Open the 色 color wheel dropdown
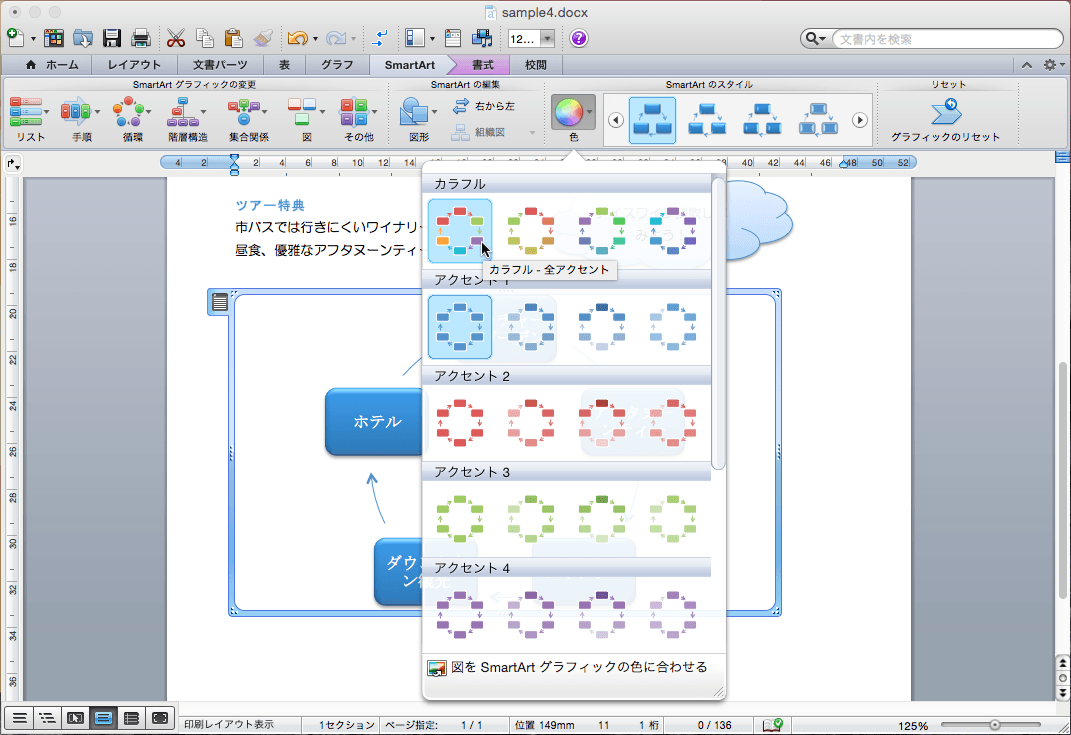1071x735 pixels. pos(573,113)
